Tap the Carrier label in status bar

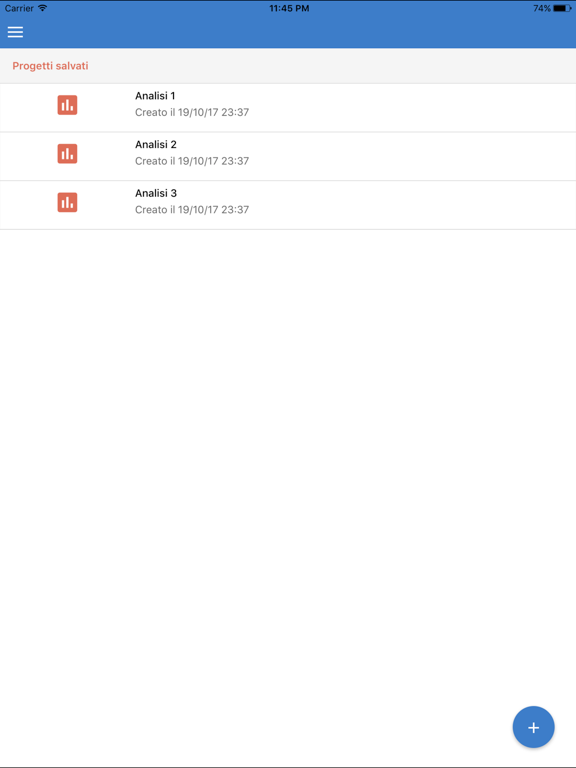[x=19, y=8]
